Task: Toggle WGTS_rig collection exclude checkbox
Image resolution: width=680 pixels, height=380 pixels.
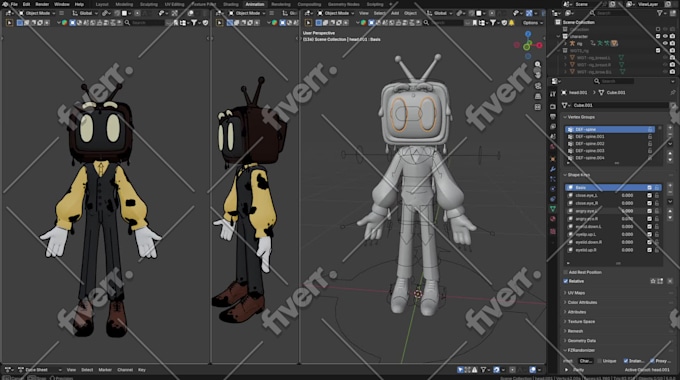Action: point(658,51)
